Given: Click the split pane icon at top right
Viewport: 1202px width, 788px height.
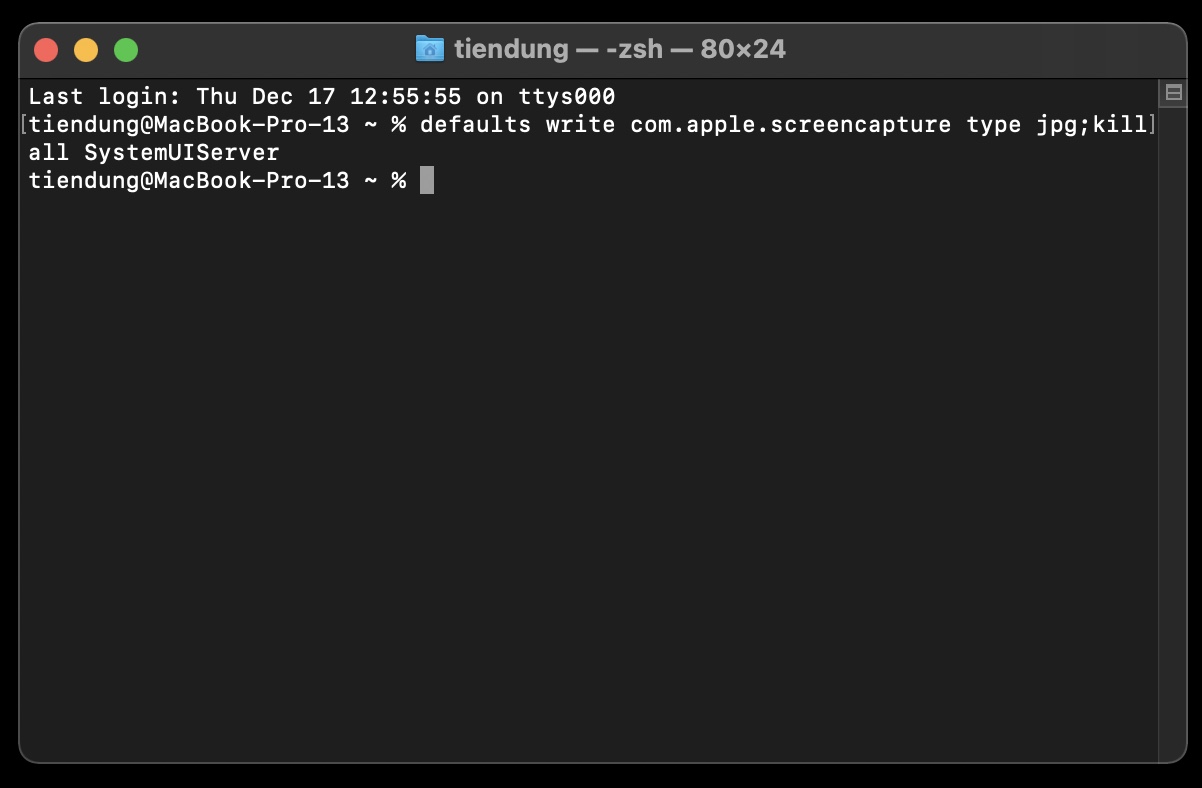Looking at the screenshot, I should point(1173,93).
